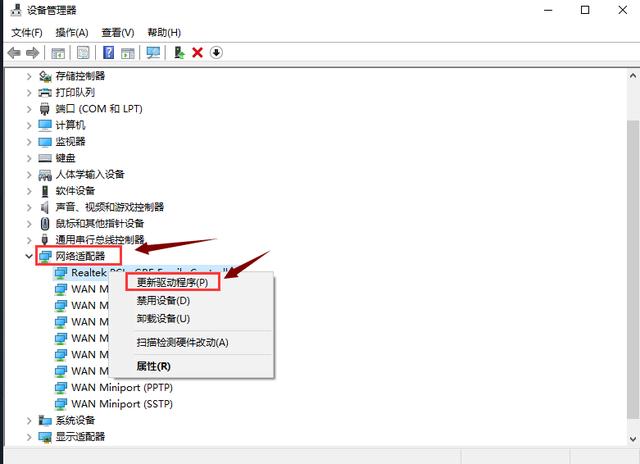Click the blue Help question-mark icon
The height and width of the screenshot is (464, 640).
pyautogui.click(x=109, y=53)
